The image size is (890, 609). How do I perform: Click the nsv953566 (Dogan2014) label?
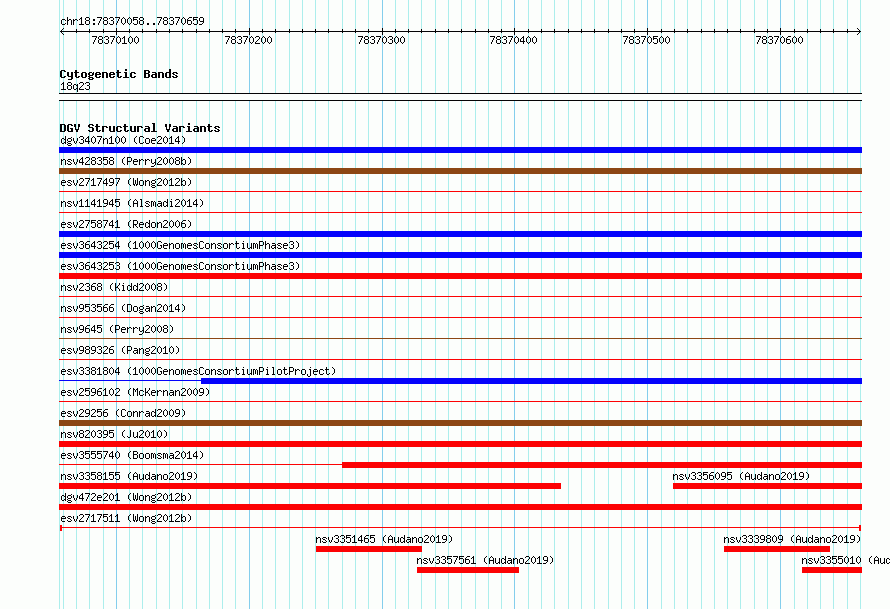123,308
